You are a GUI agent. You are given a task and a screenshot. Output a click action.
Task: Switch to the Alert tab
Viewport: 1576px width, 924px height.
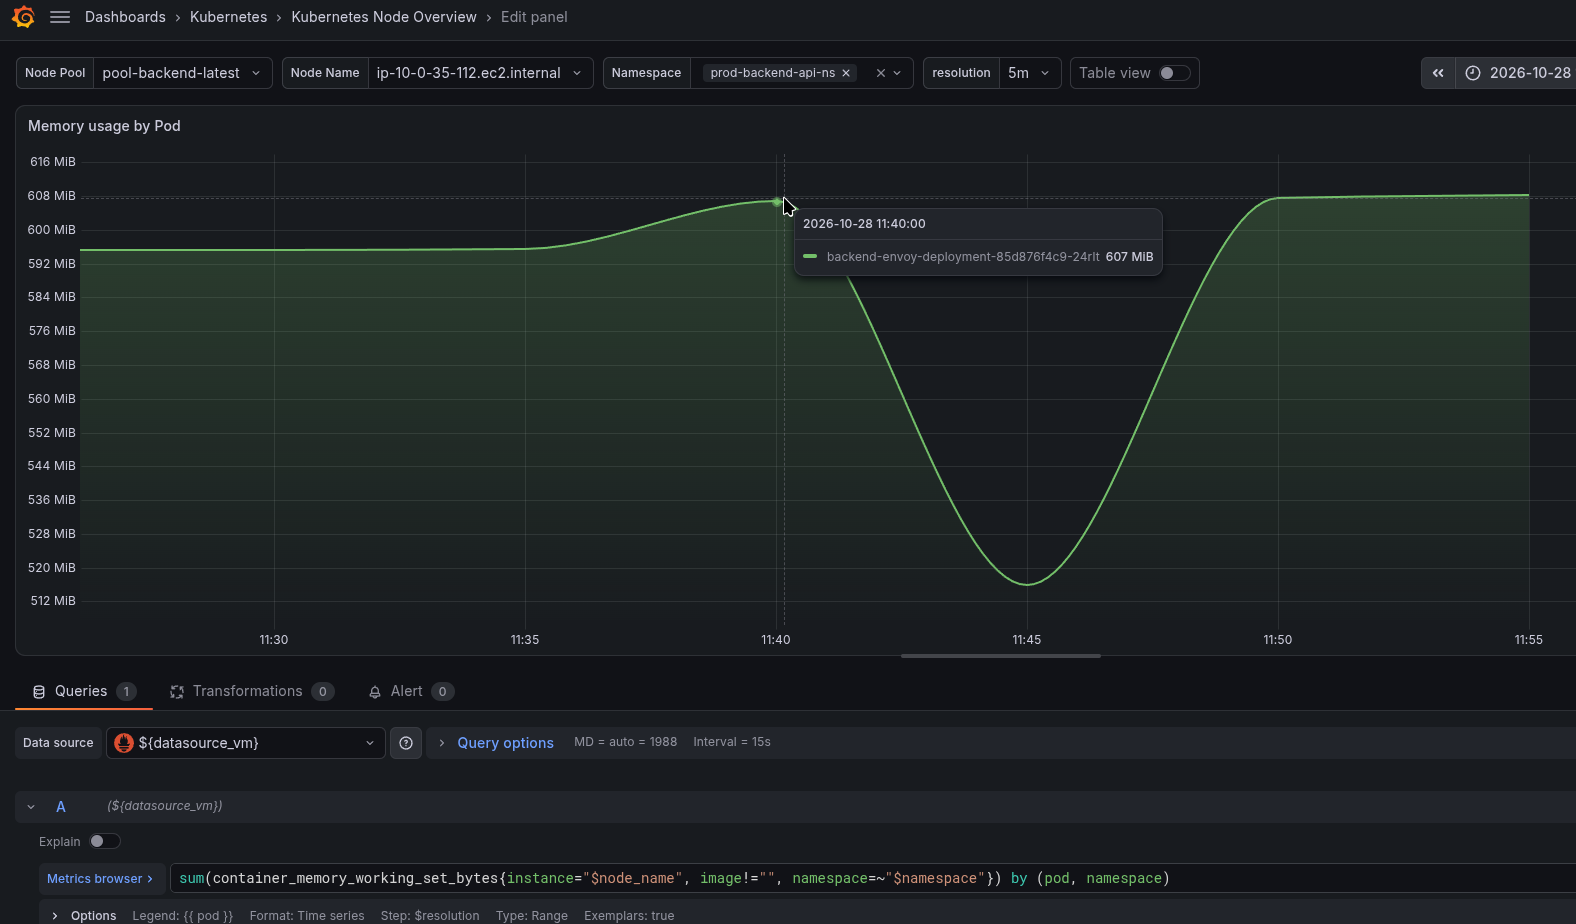[411, 691]
